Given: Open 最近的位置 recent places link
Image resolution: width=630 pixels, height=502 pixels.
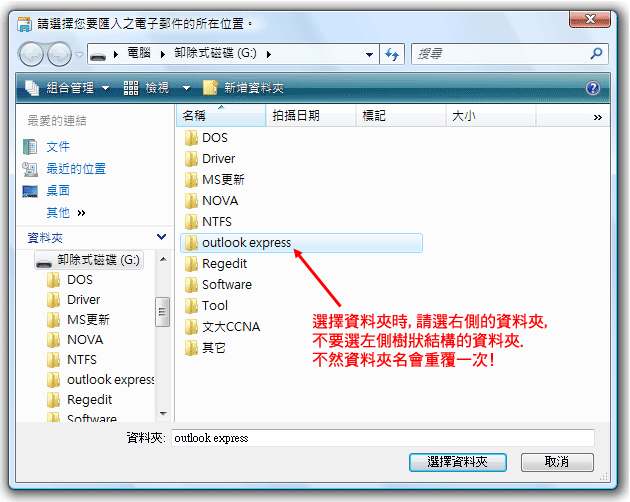Looking at the screenshot, I should pyautogui.click(x=76, y=168).
